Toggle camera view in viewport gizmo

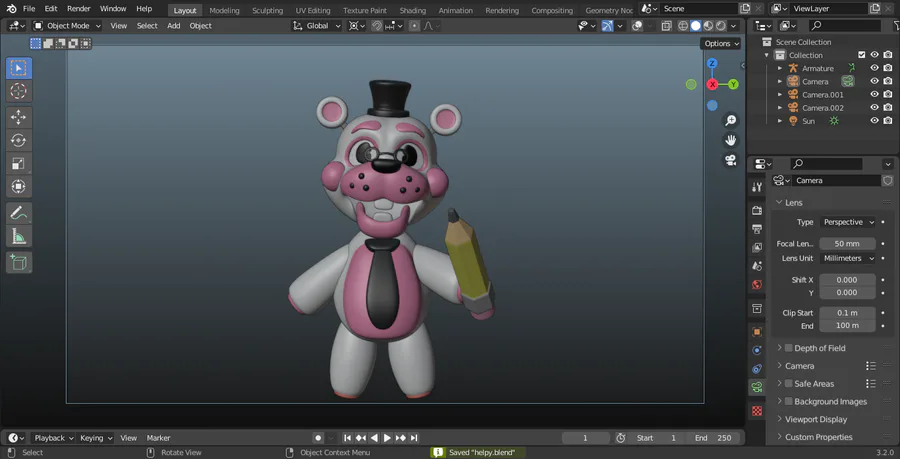[731, 160]
